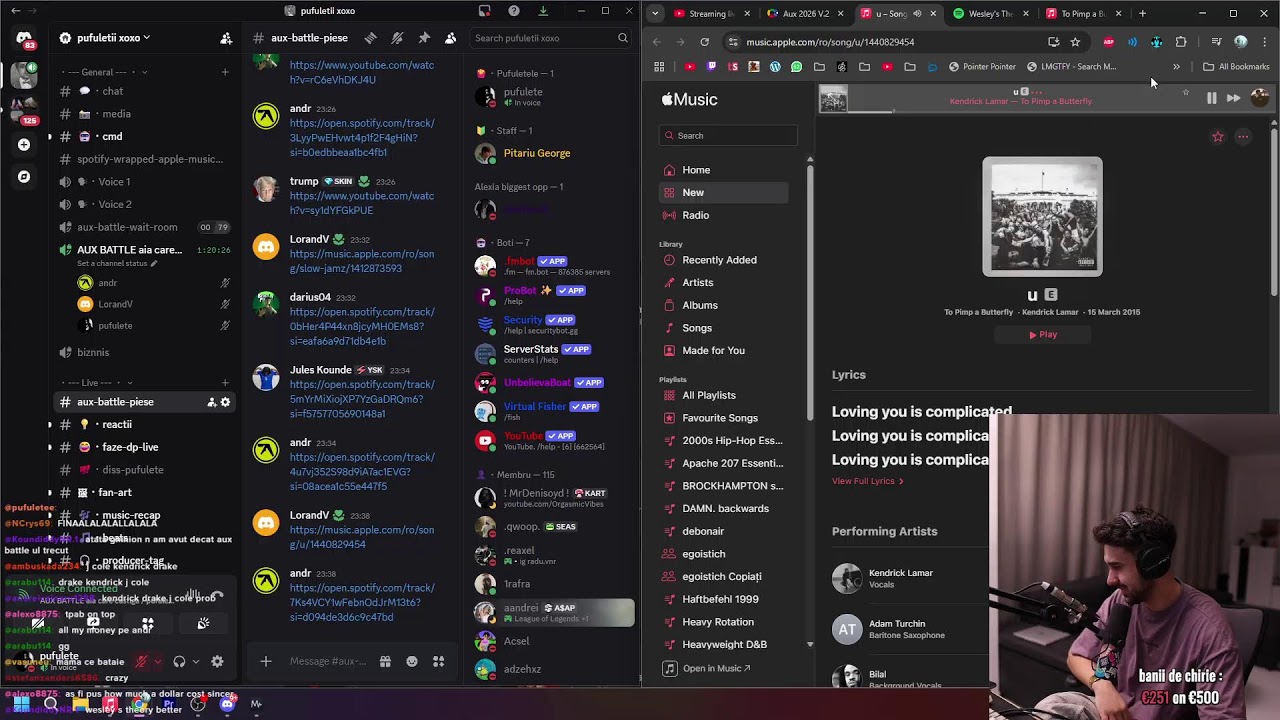Screen dimensions: 1280x720
Task: Open Discord direct messages home icon
Action: coord(24,38)
